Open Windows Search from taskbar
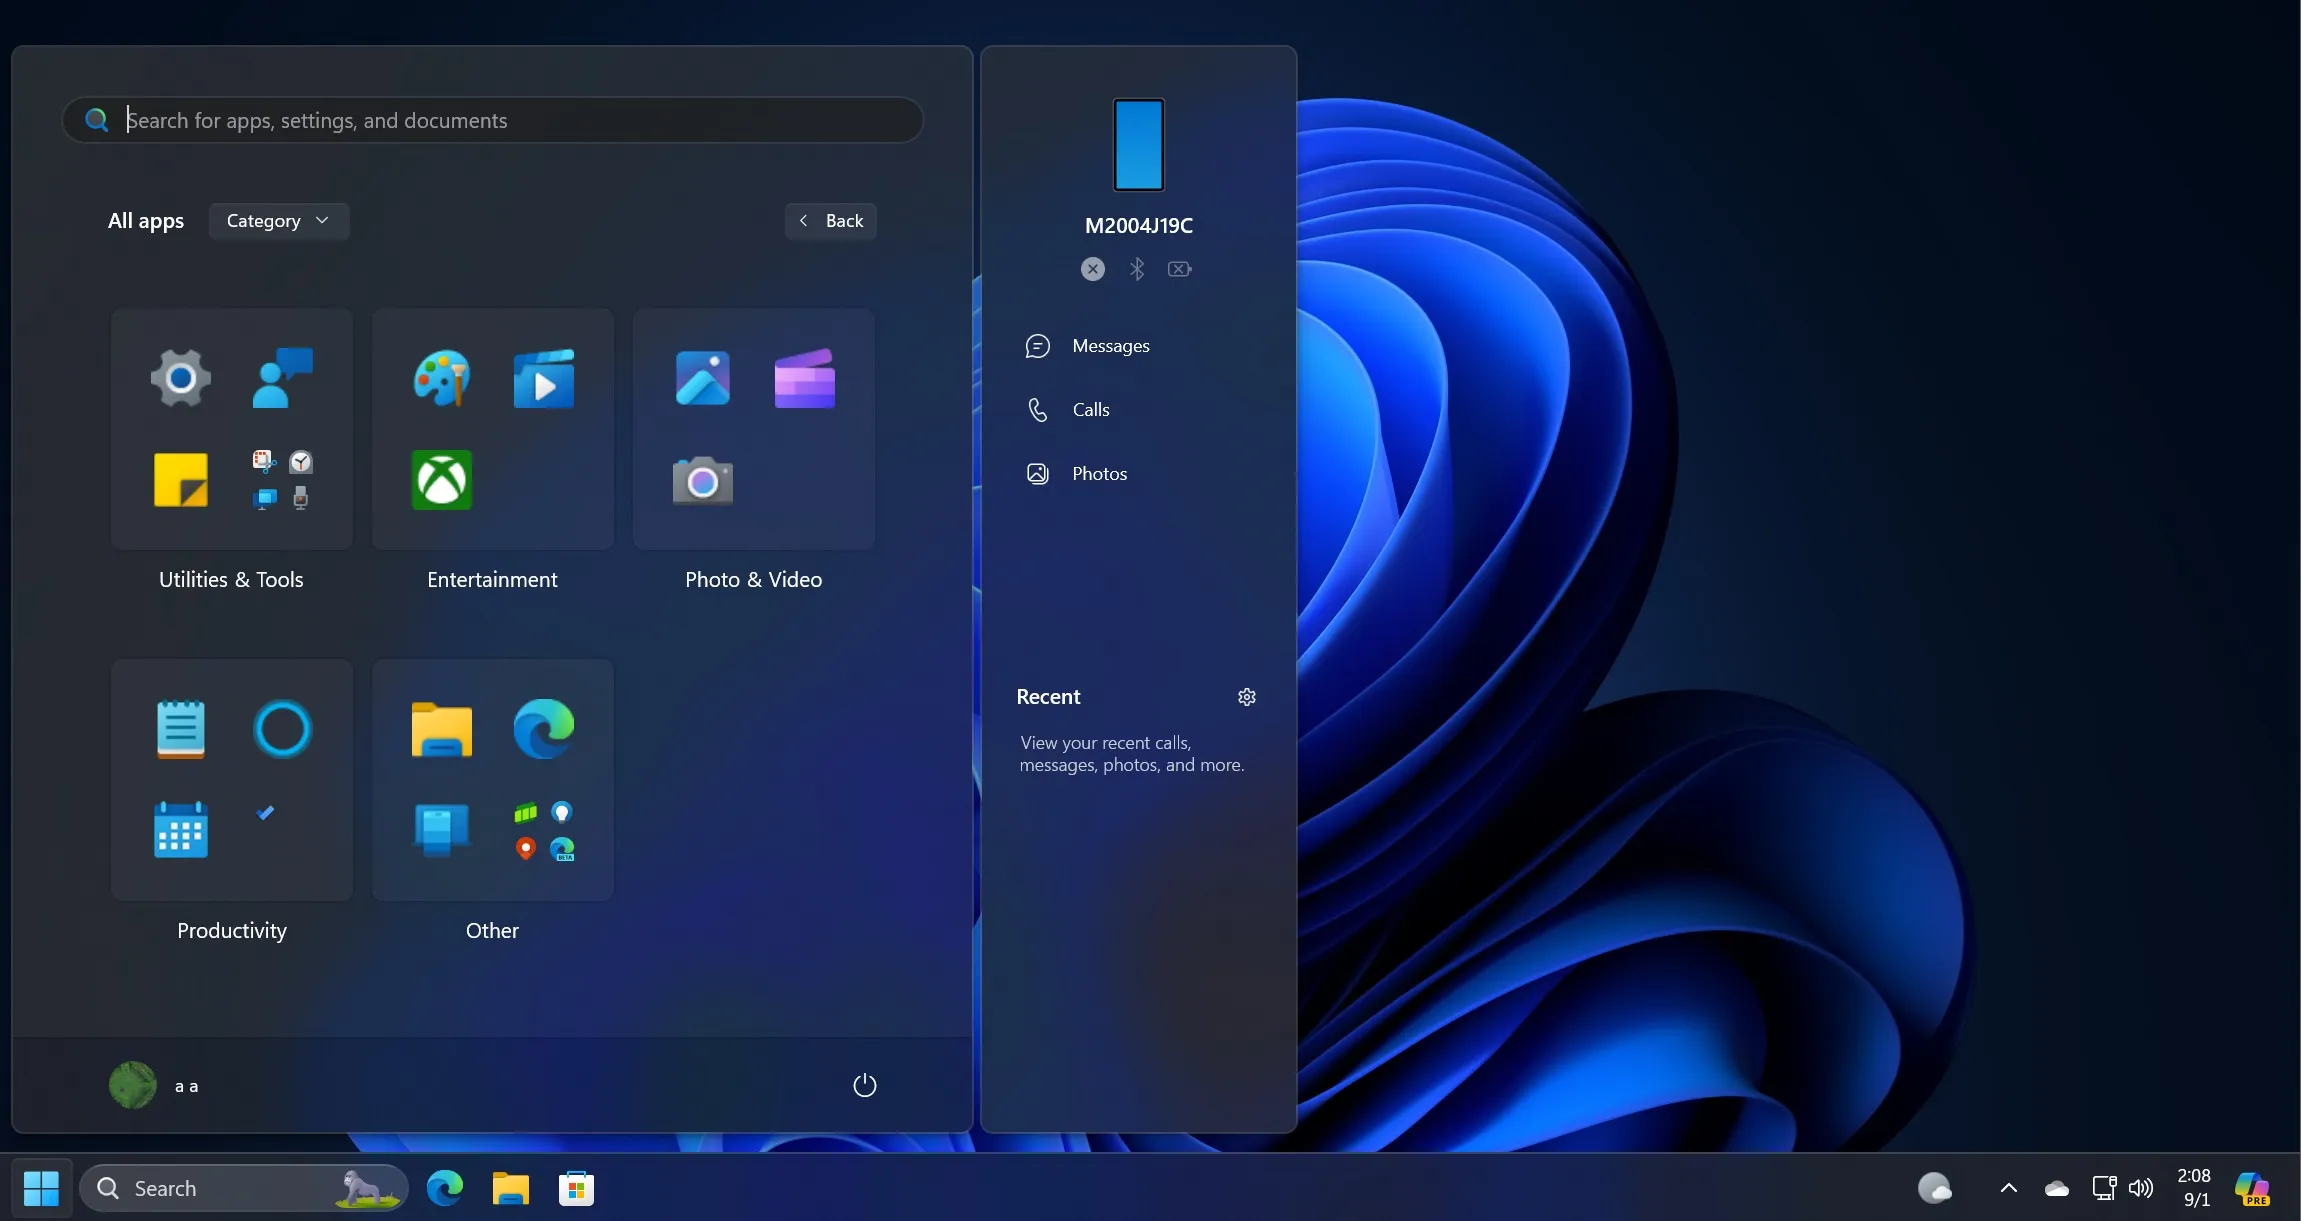The image size is (2301, 1221). click(x=242, y=1188)
